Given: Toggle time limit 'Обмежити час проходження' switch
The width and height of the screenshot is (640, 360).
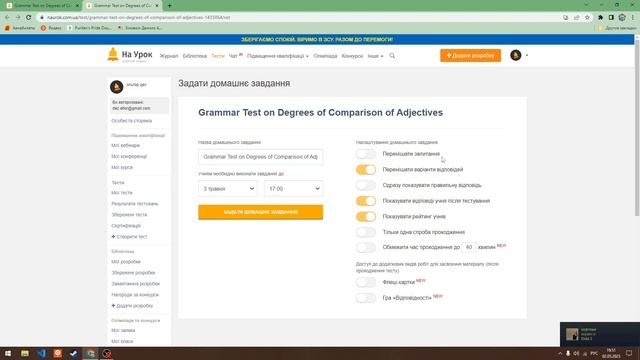Looking at the screenshot, I should [x=366, y=247].
